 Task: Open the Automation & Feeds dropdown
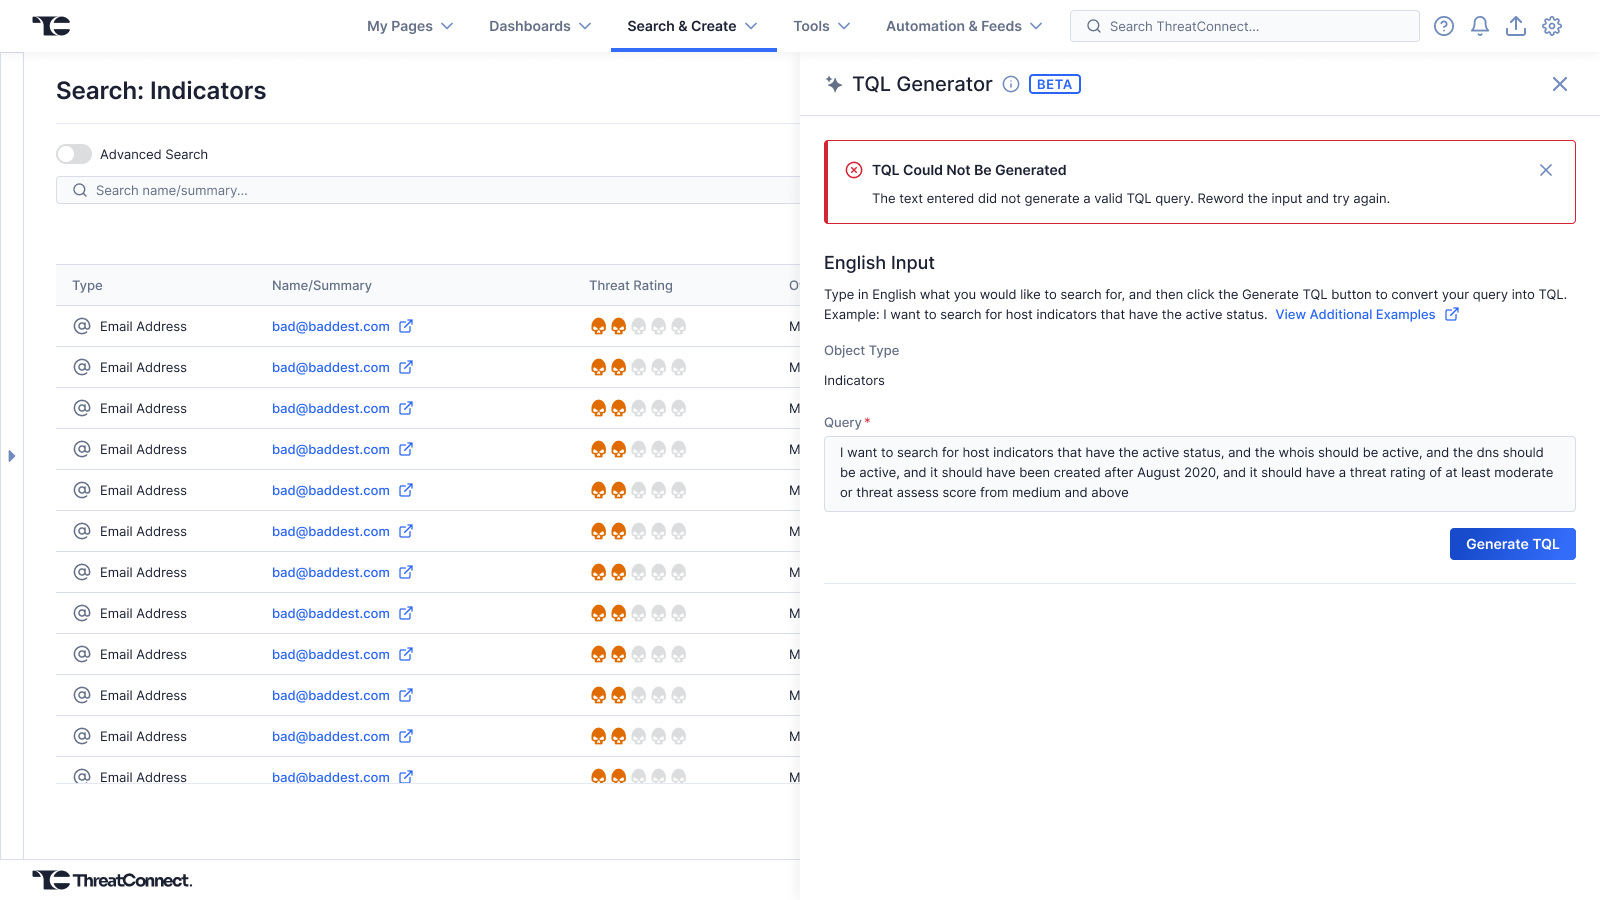point(963,26)
